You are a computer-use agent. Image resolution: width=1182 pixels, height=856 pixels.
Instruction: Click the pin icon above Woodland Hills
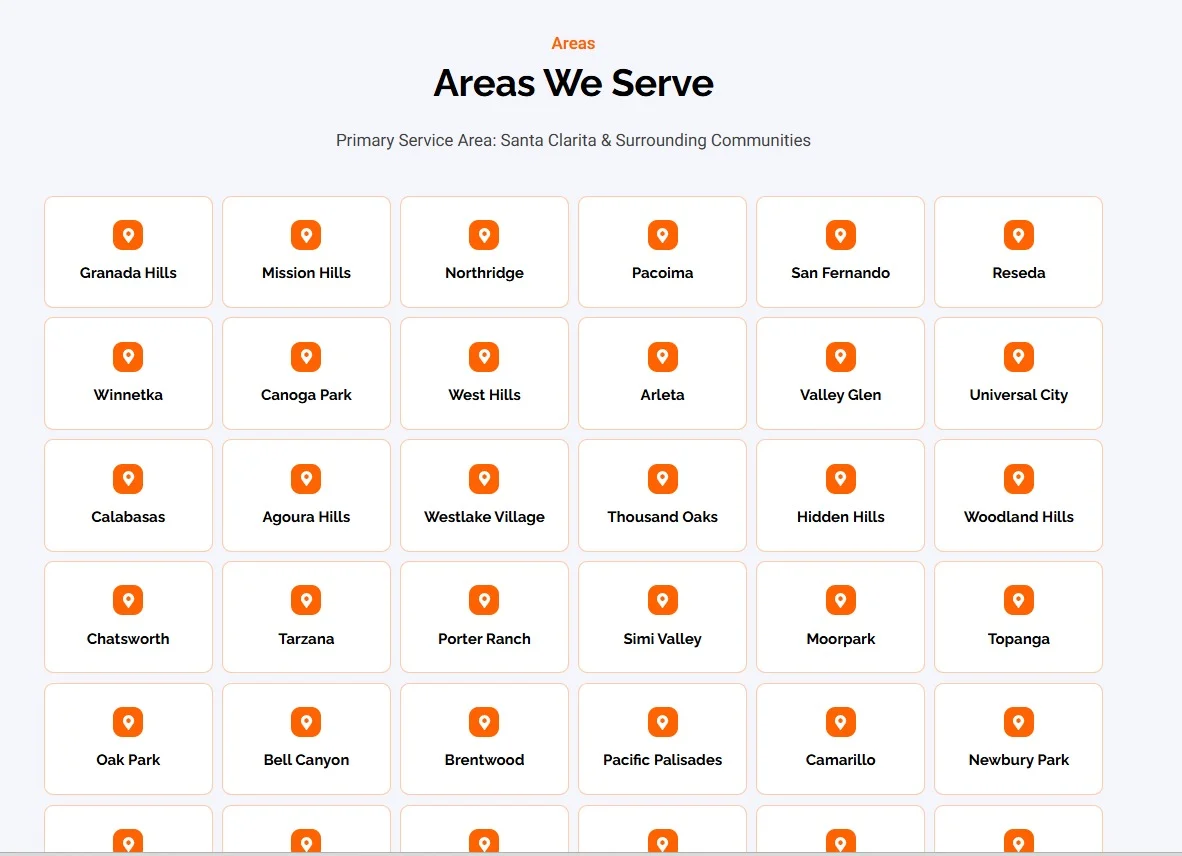click(x=1018, y=478)
